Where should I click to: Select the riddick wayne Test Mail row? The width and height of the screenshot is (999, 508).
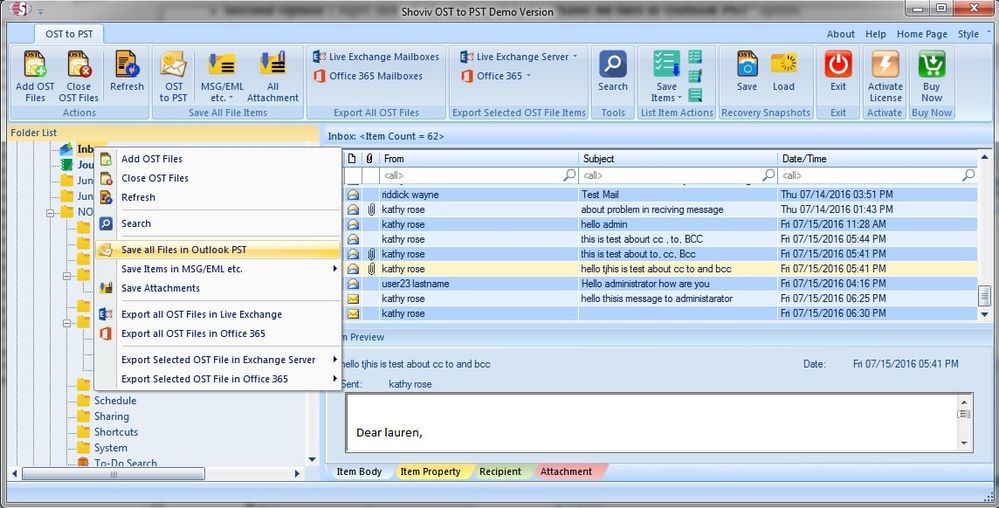pyautogui.click(x=661, y=194)
